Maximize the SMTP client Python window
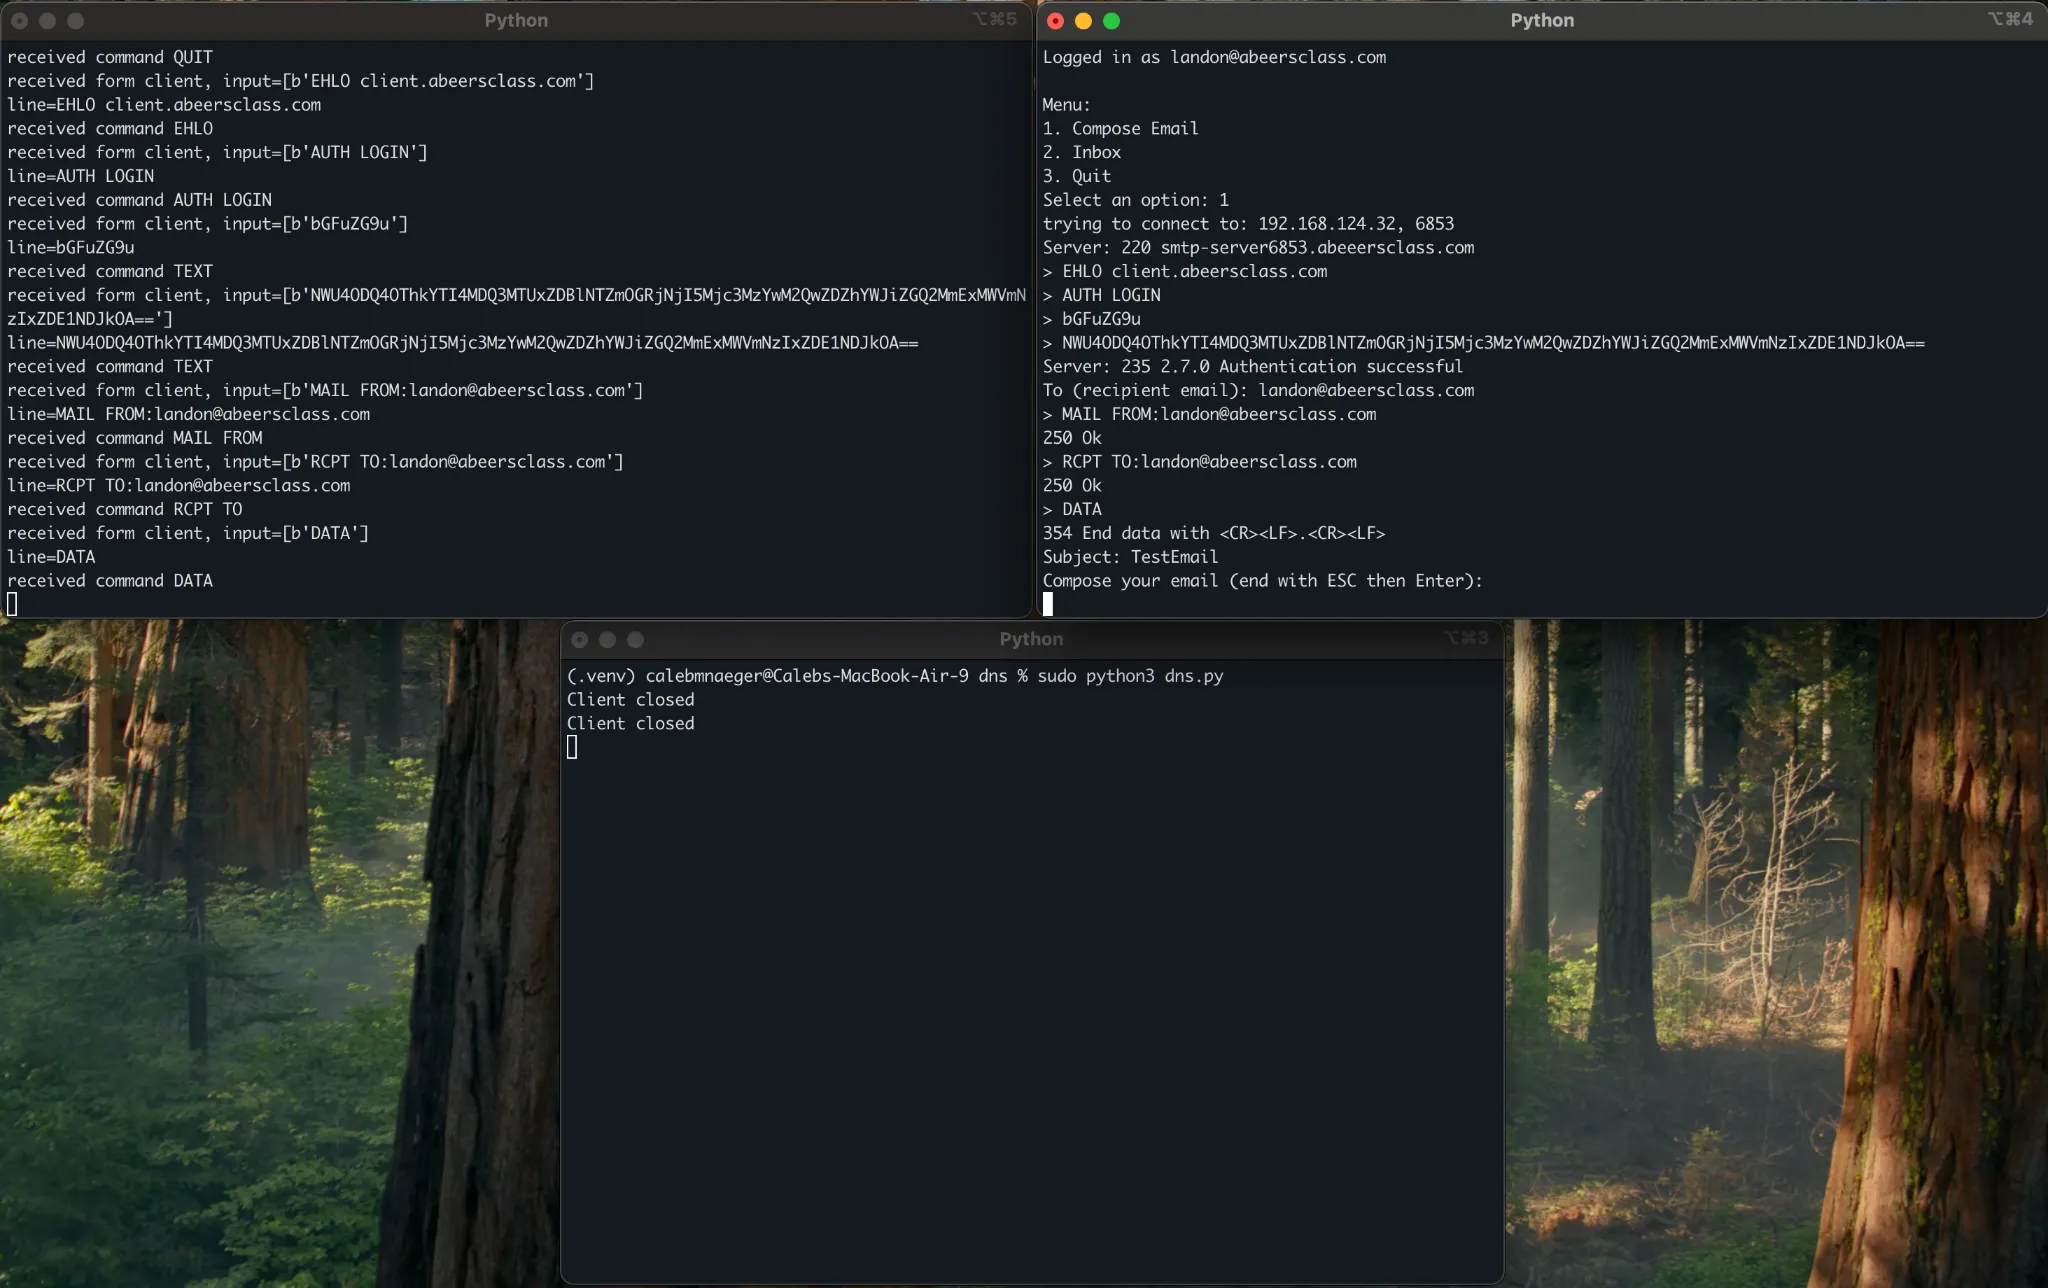 coord(1111,21)
